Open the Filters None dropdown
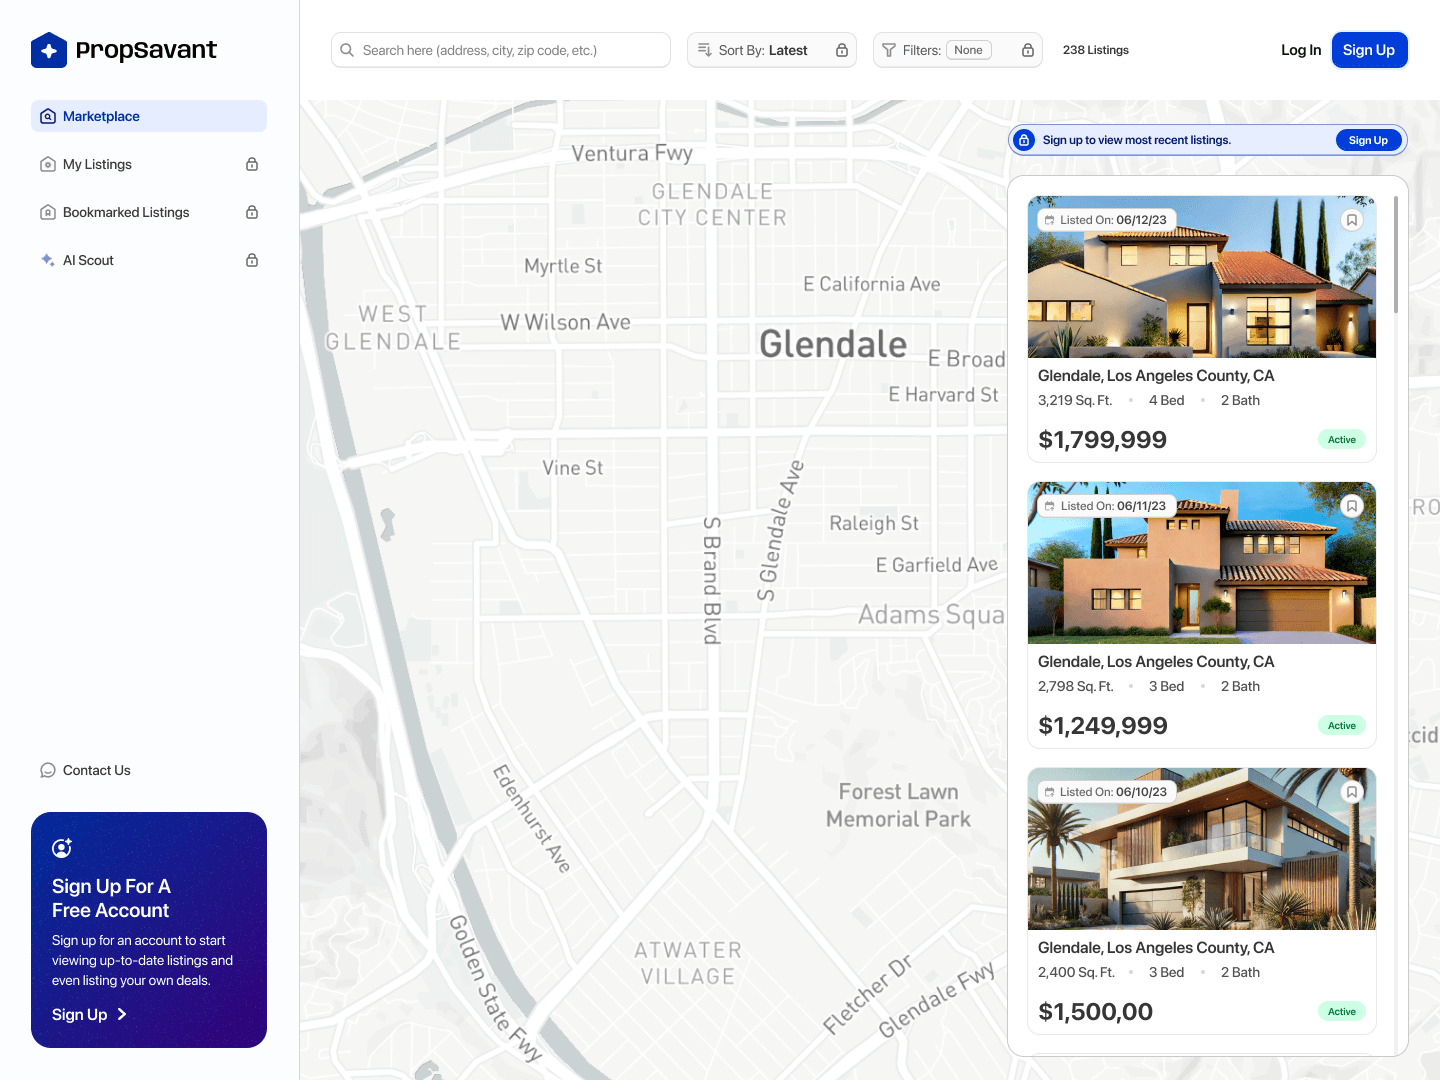The width and height of the screenshot is (1440, 1080). pyautogui.click(x=958, y=50)
